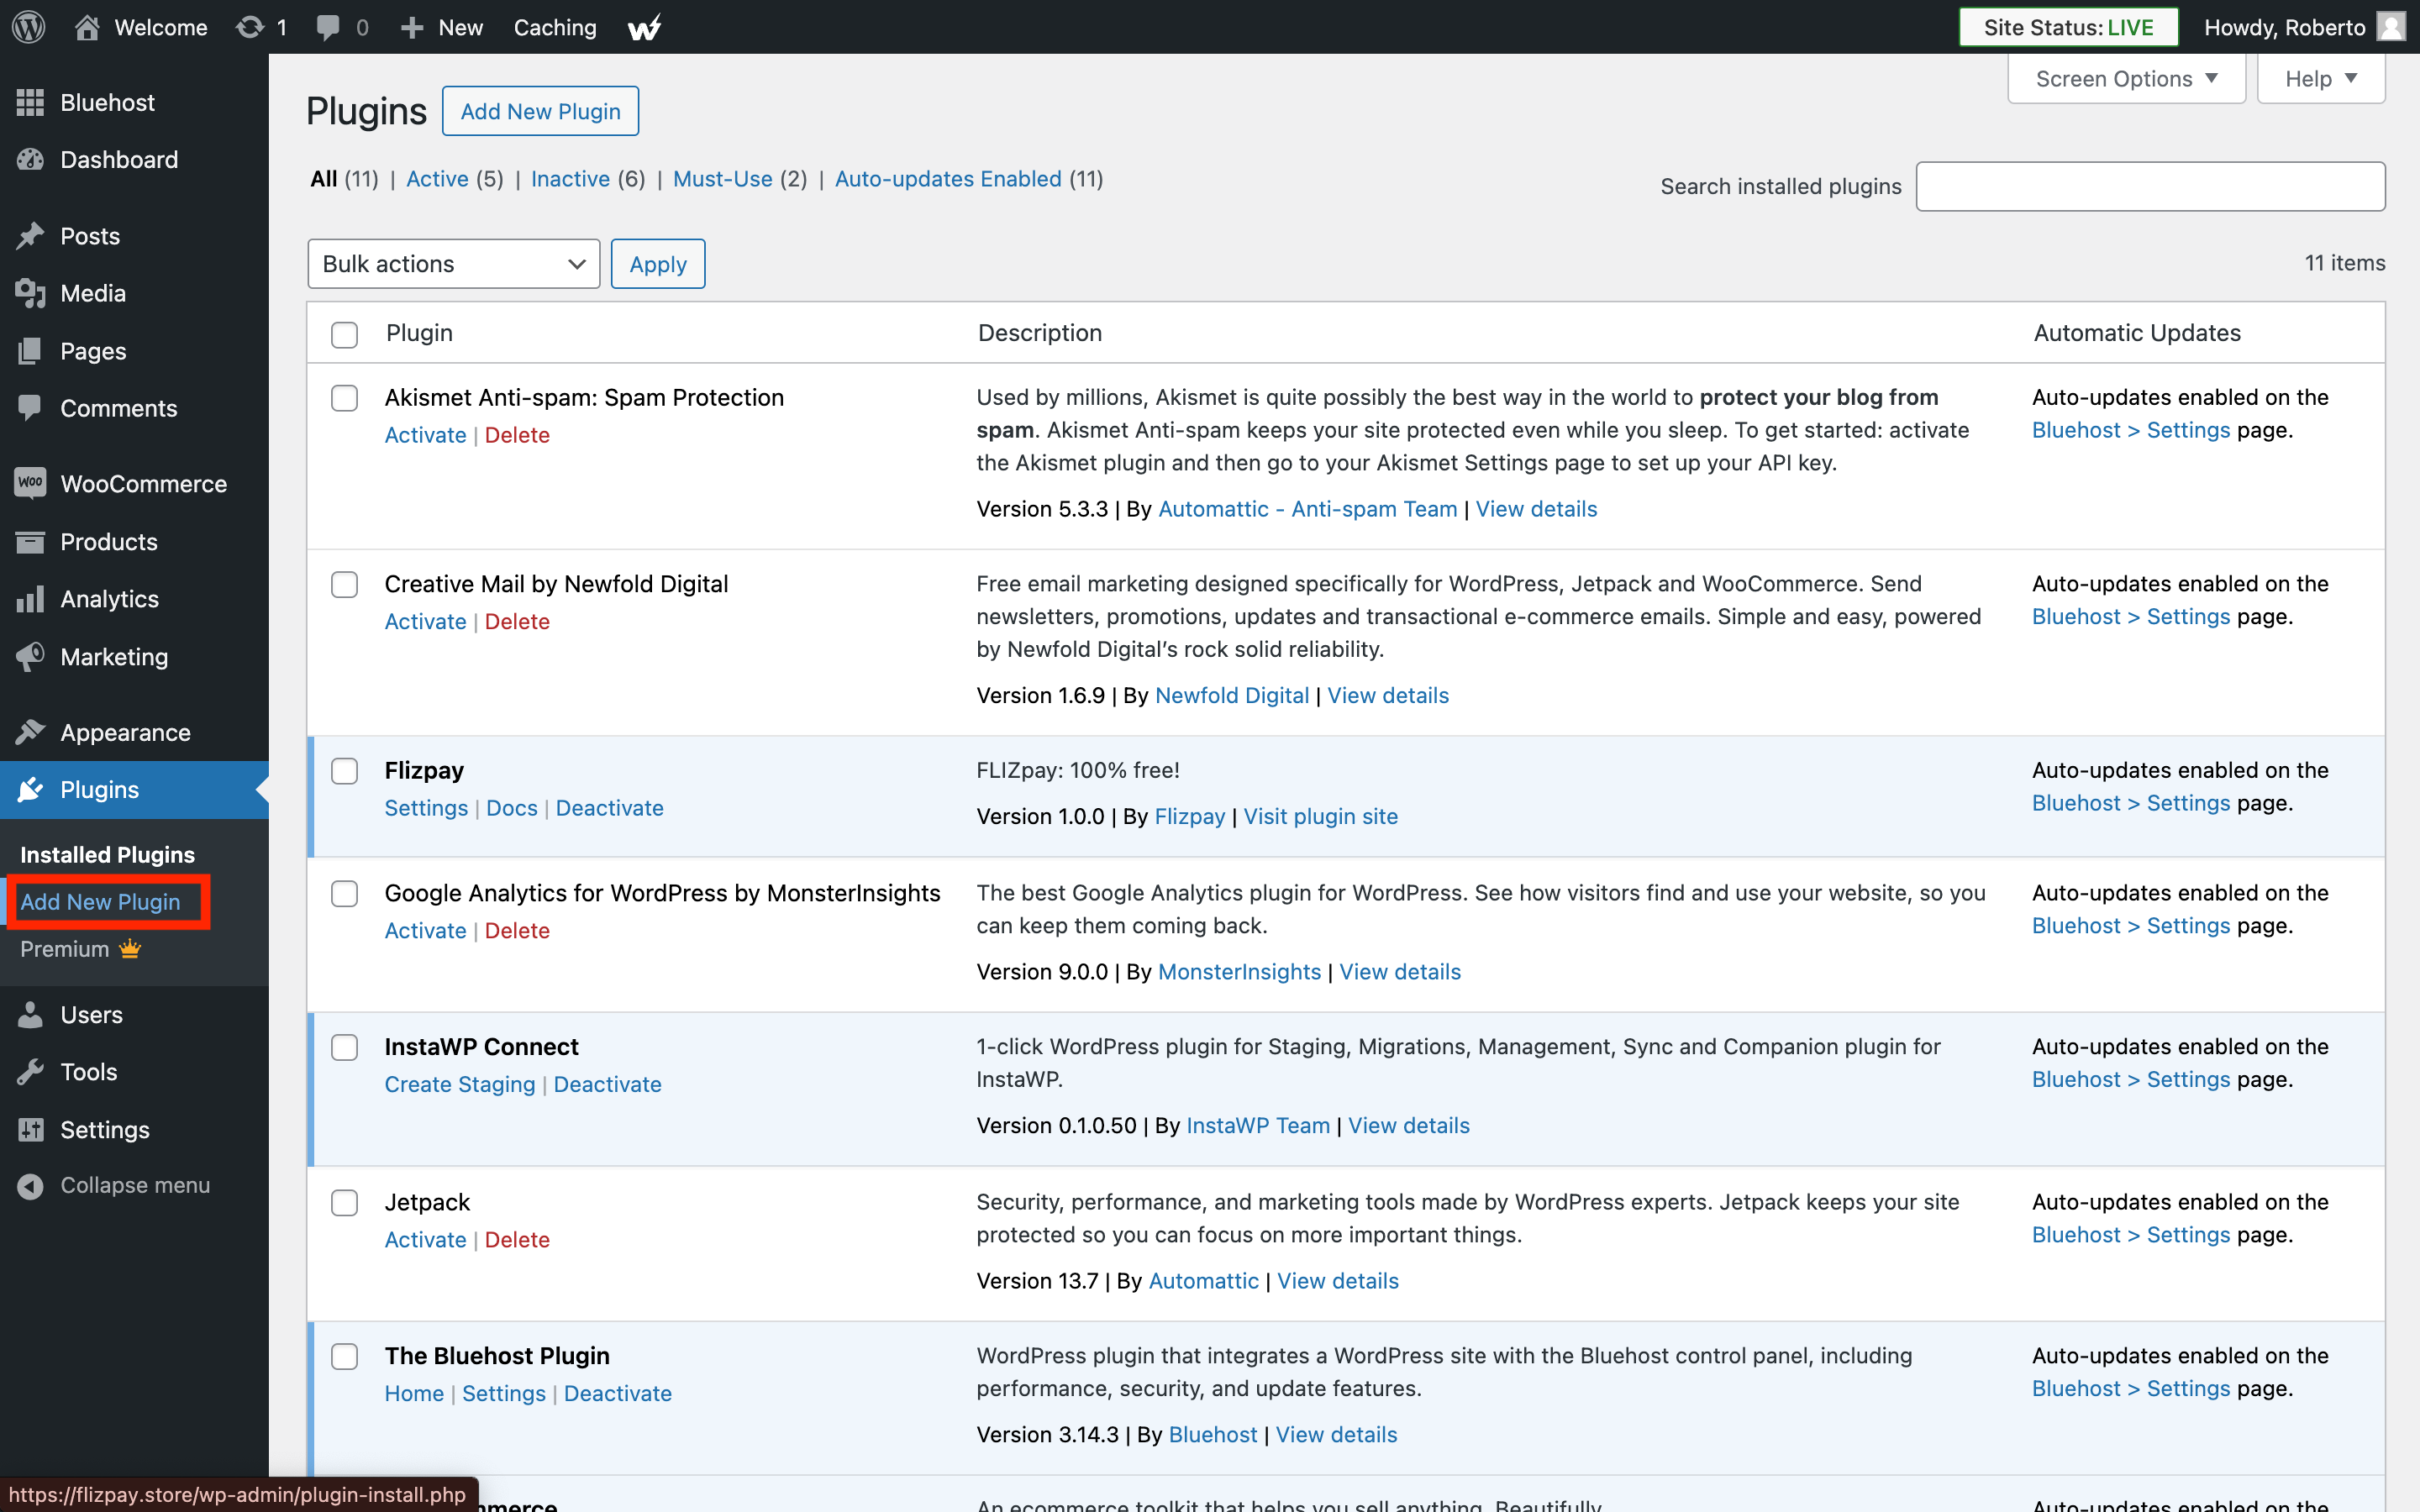This screenshot has height=1512, width=2420.
Task: Open the WordPress logo menu
Action: click(x=29, y=27)
